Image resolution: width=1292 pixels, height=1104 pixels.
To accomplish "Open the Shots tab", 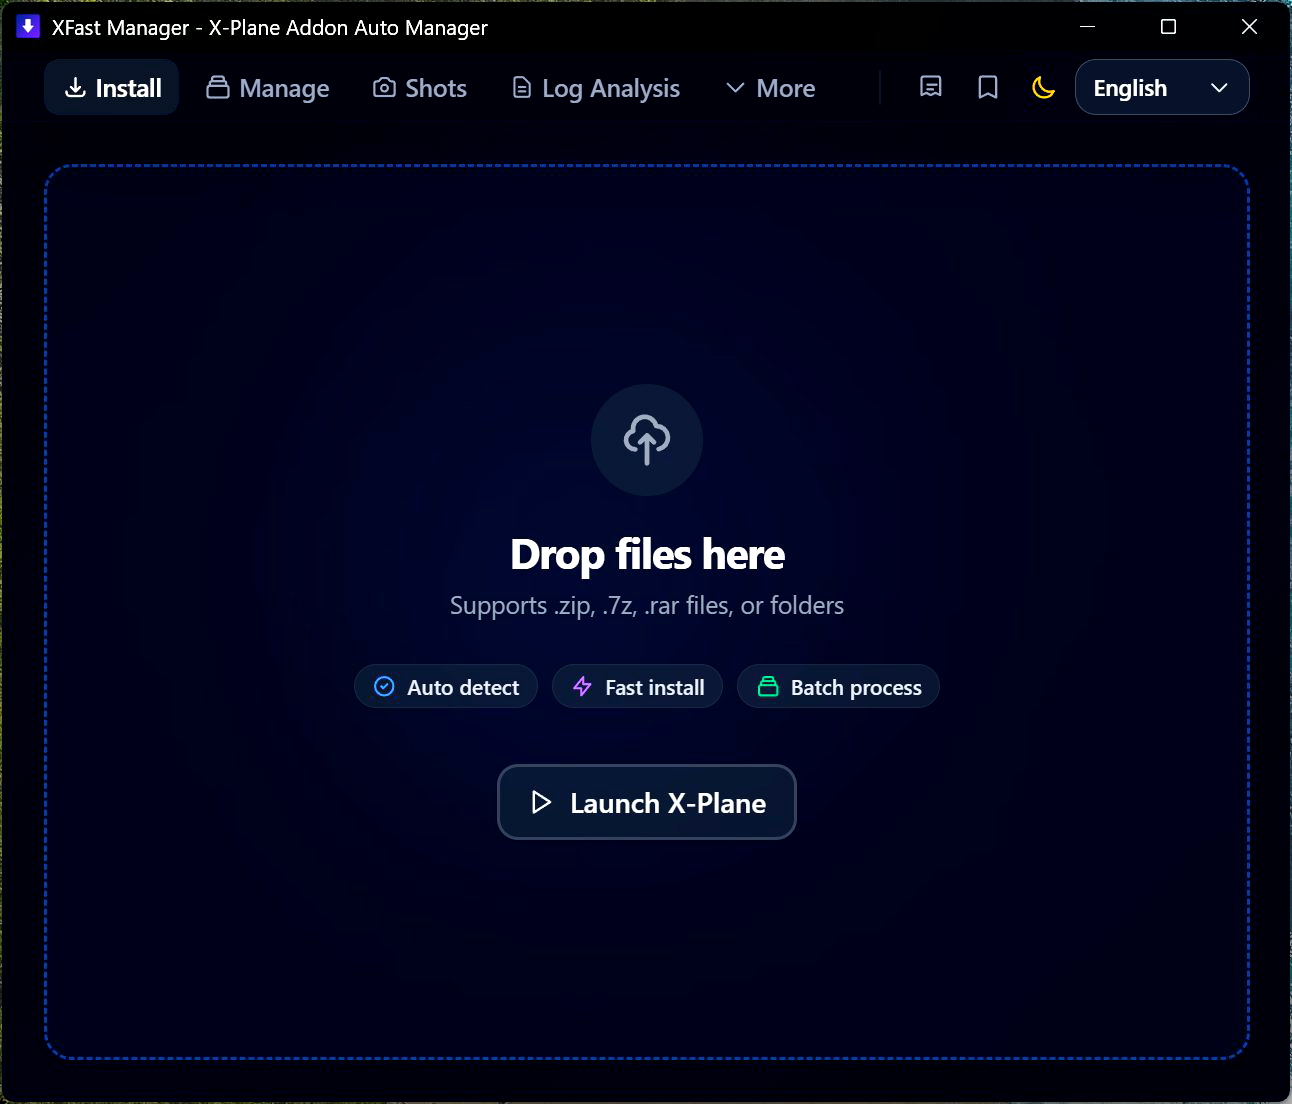I will [x=419, y=88].
